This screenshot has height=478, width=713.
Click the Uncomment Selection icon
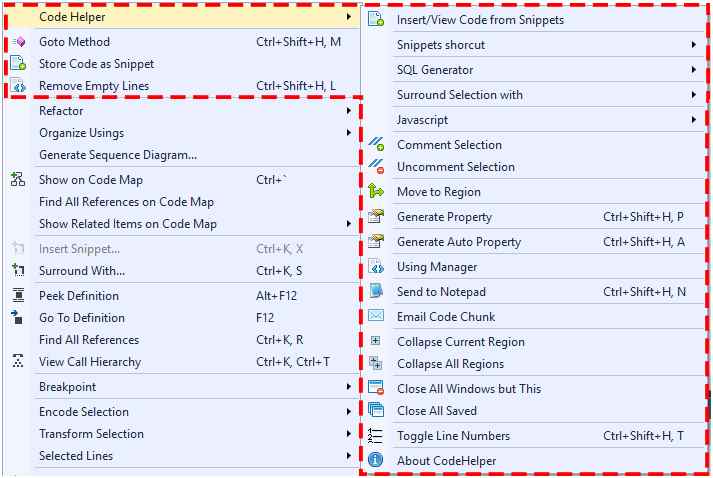pyautogui.click(x=376, y=167)
